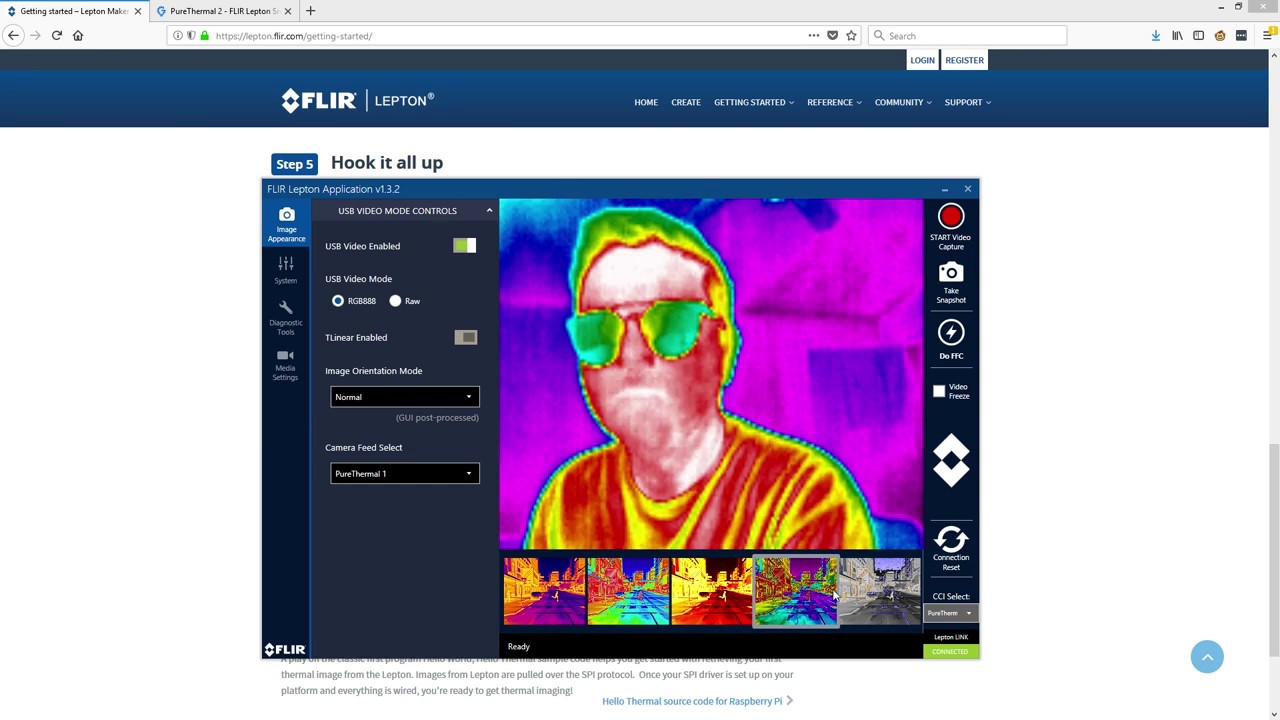Open tracking protection shield icon
Image resolution: width=1280 pixels, height=720 pixels.
point(191,35)
